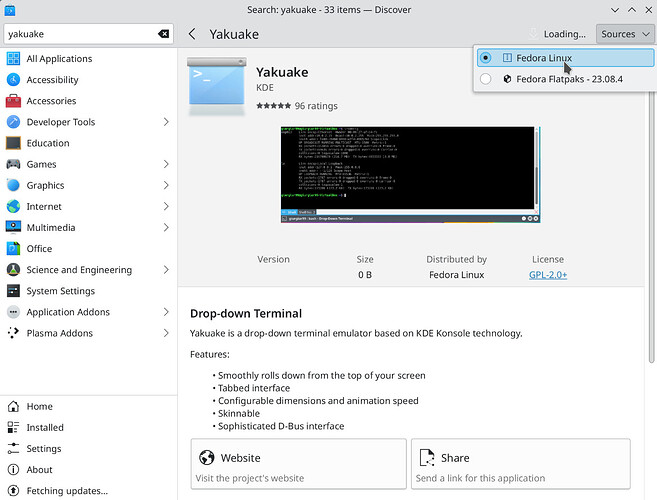Click the Installed list icon
This screenshot has height=500, width=657.
[x=13, y=427]
